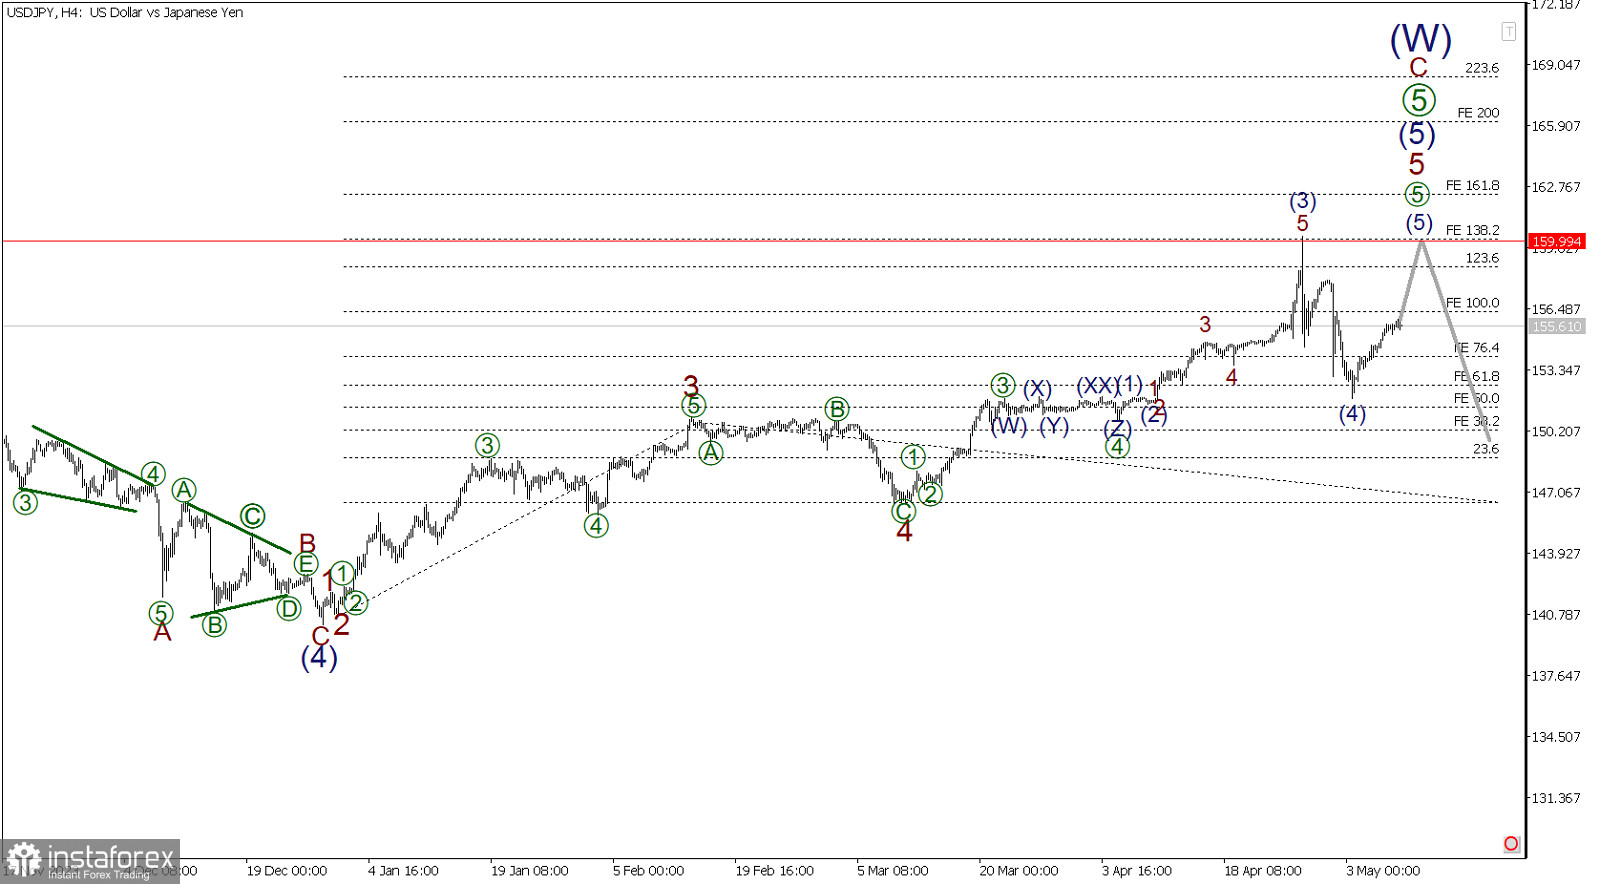Viewport: 1600px width, 884px height.
Task: Click the red C label below (W)
Action: (x=1418, y=67)
